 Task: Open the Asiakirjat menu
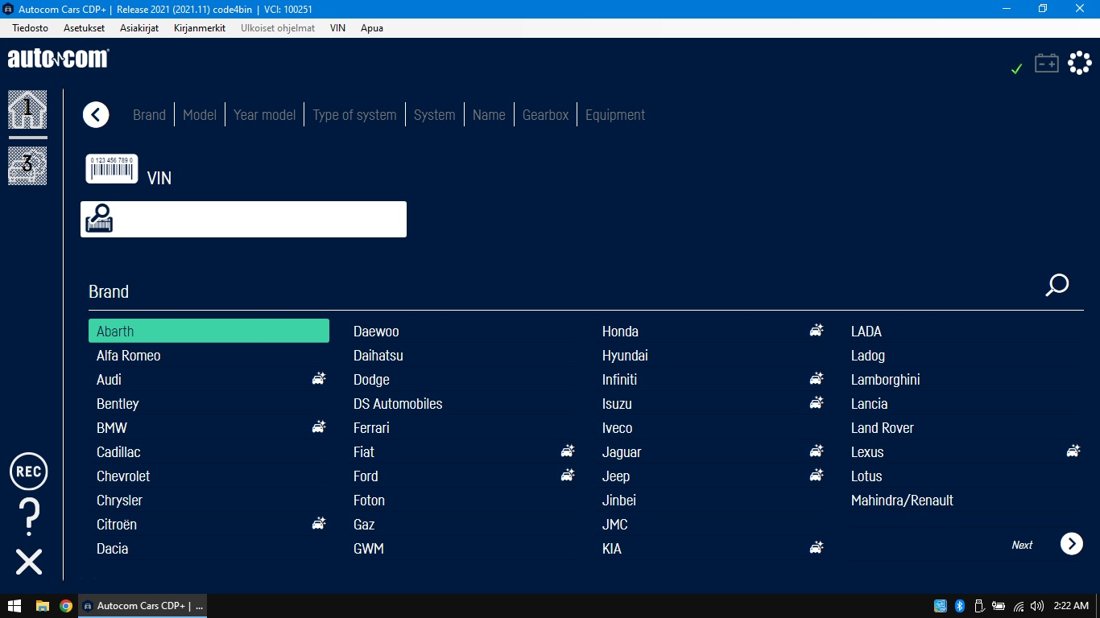[x=139, y=28]
